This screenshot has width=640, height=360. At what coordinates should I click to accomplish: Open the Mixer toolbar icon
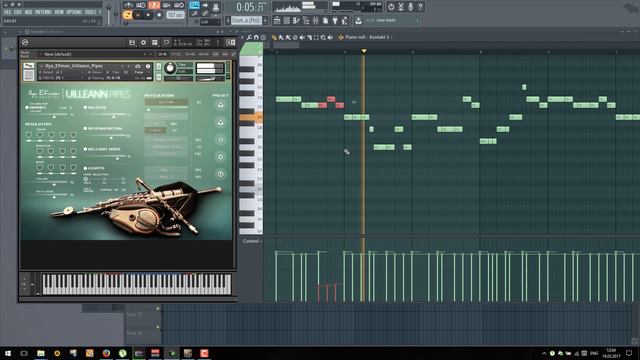pos(316,20)
